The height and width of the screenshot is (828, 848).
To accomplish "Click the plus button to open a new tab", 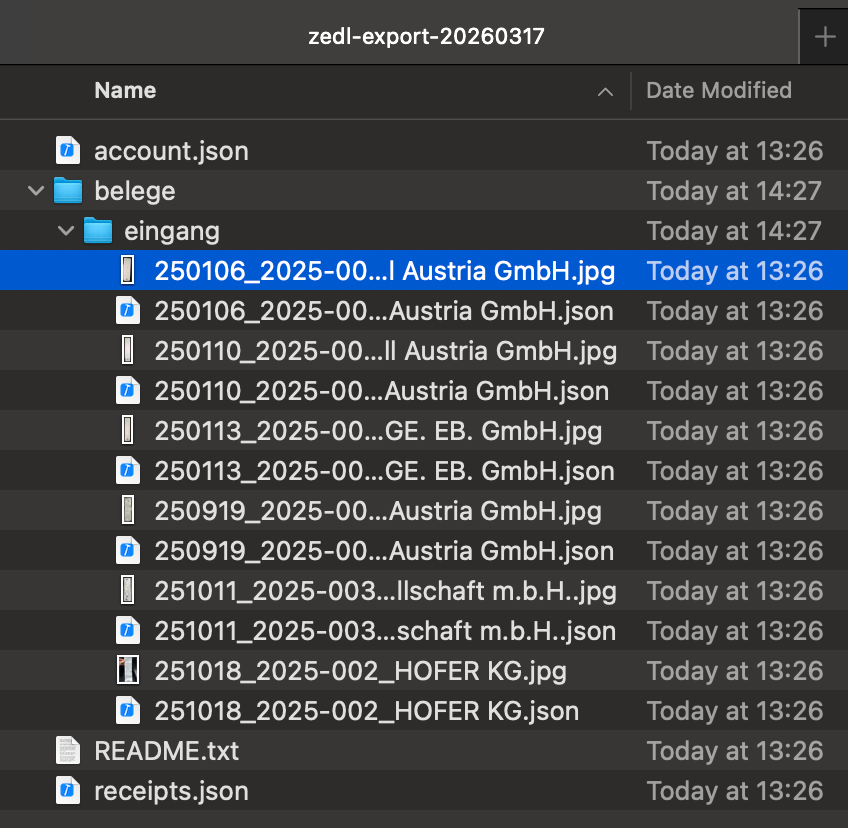I will pyautogui.click(x=826, y=36).
